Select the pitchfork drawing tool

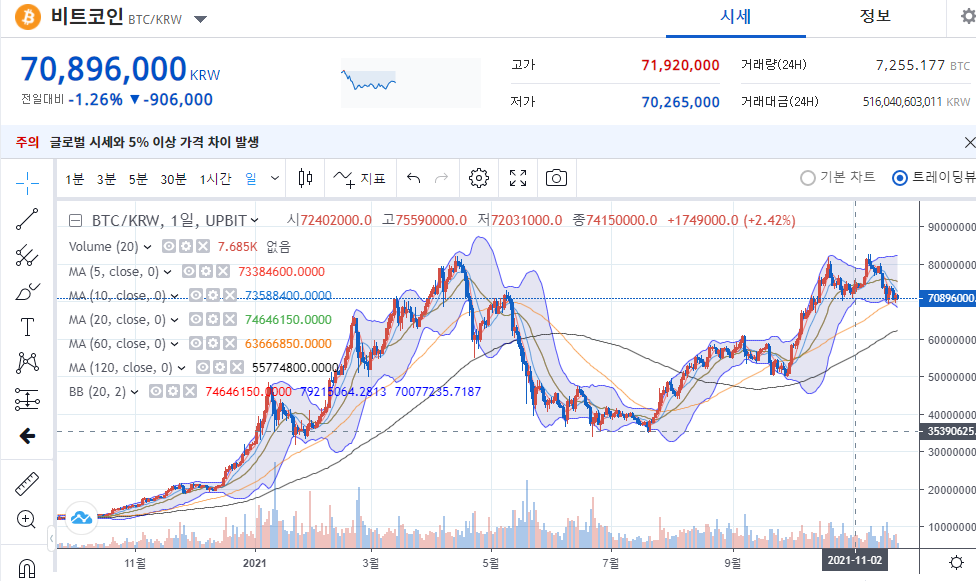(27, 255)
